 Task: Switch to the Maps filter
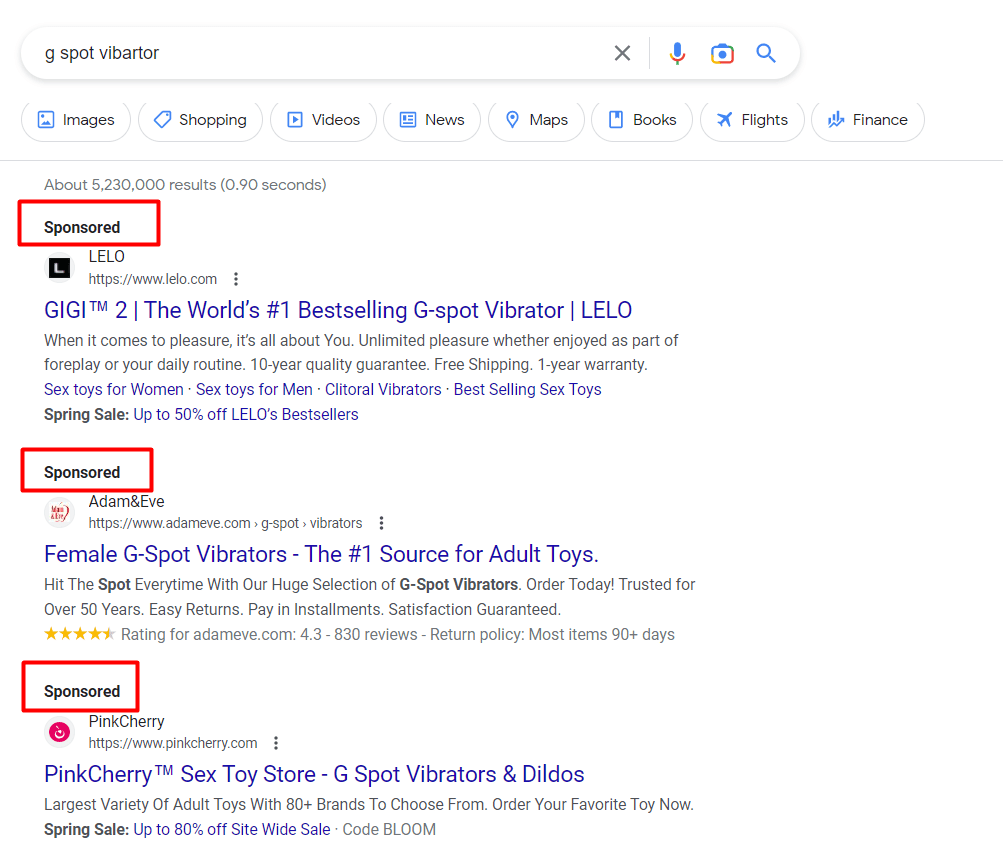(x=536, y=120)
